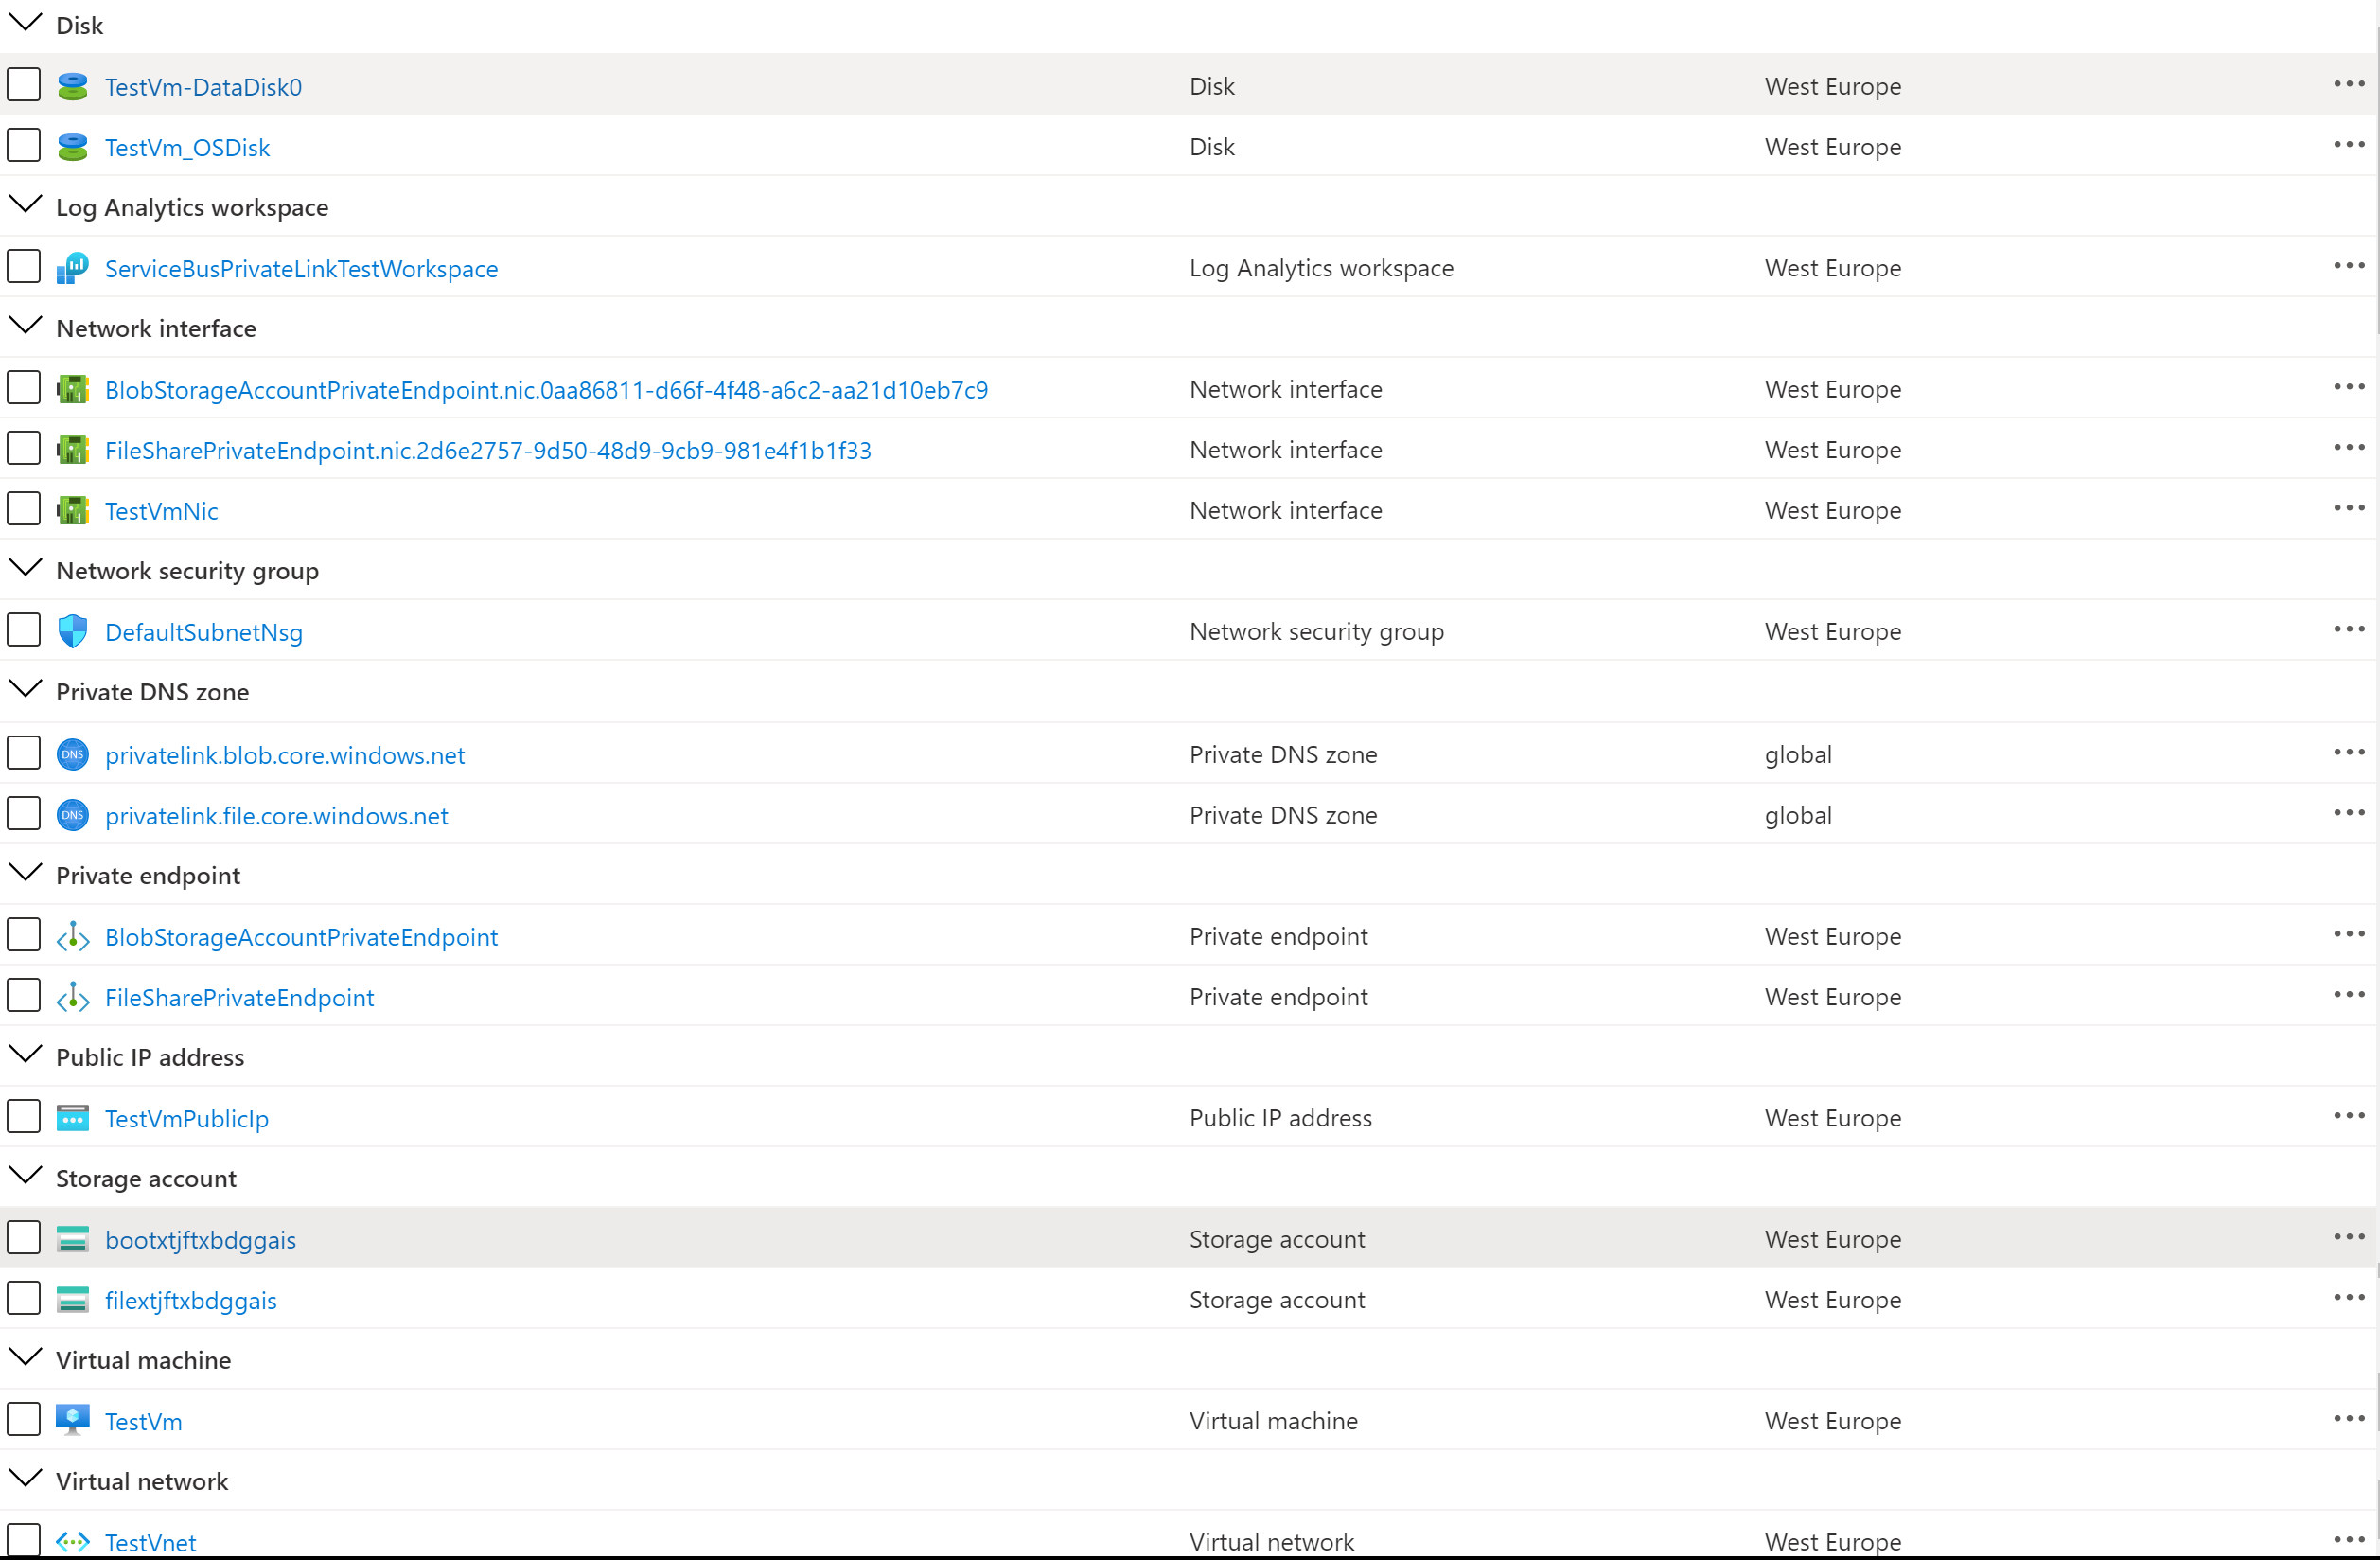This screenshot has height=1560, width=2380.
Task: Open the more options menu for TestVm-DataDisk0
Action: tap(2348, 85)
